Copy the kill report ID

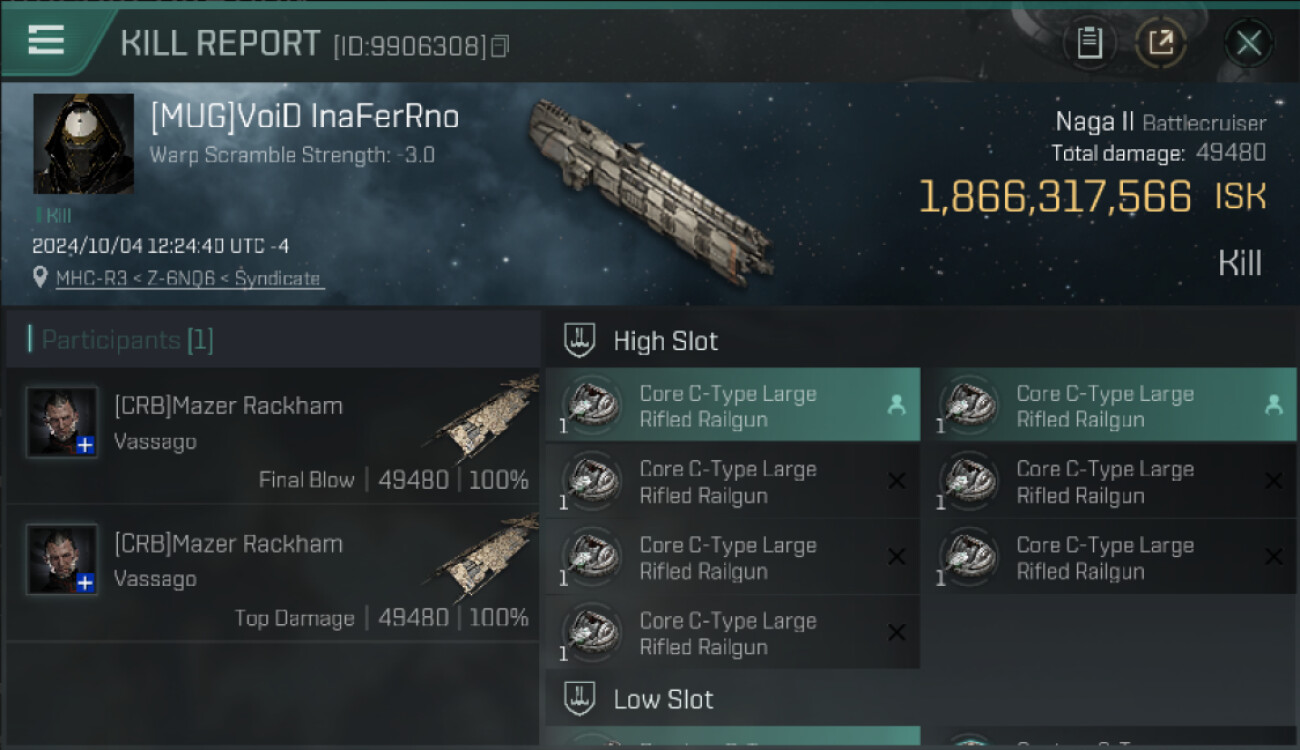[500, 45]
